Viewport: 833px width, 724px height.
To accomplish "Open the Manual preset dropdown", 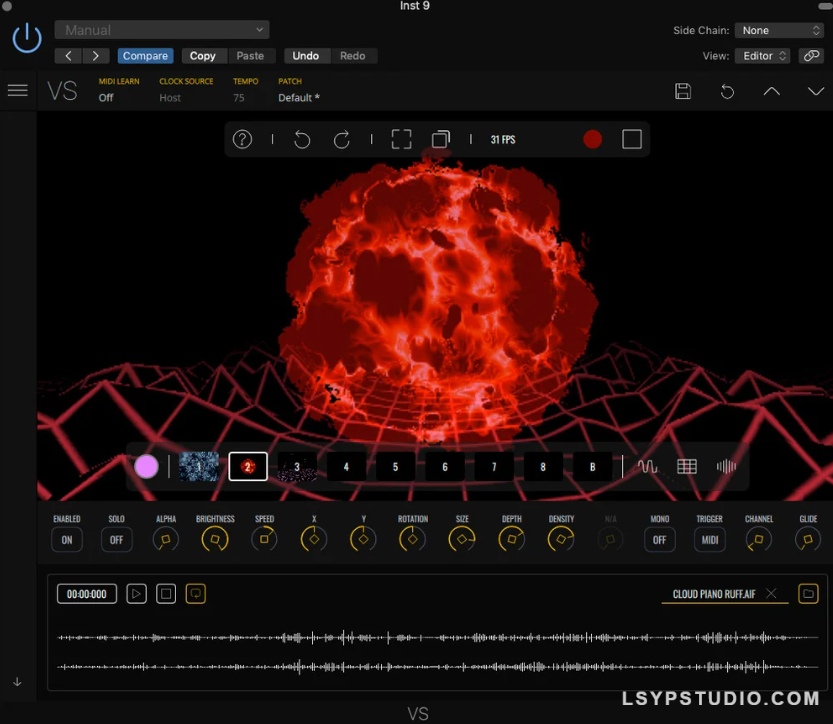I will point(161,30).
